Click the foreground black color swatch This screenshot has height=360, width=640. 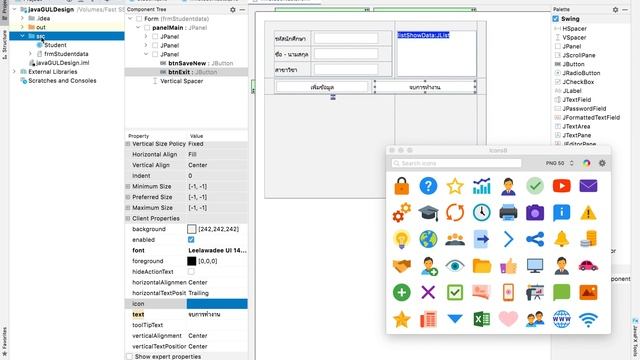pyautogui.click(x=191, y=261)
